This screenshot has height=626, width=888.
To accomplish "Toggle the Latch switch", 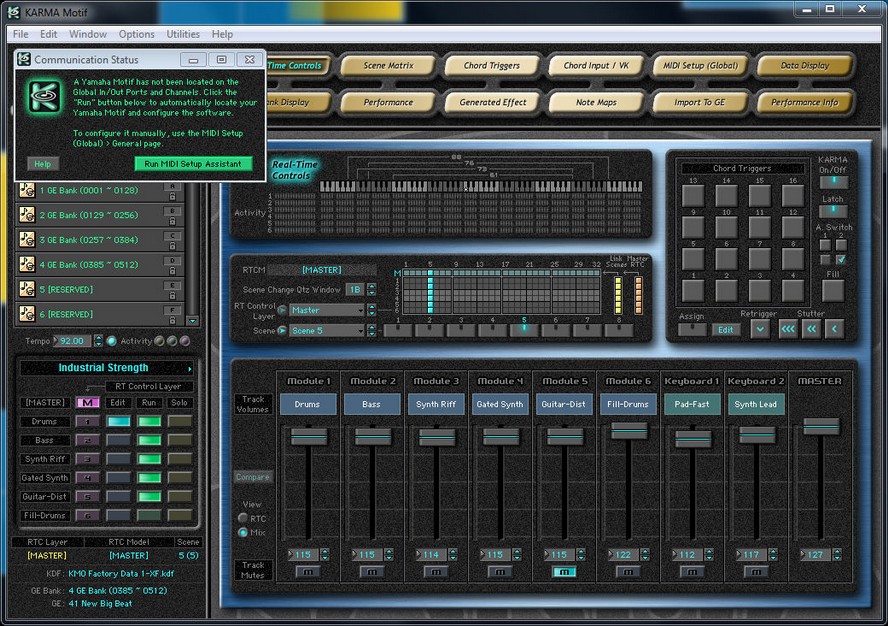I will pos(832,211).
